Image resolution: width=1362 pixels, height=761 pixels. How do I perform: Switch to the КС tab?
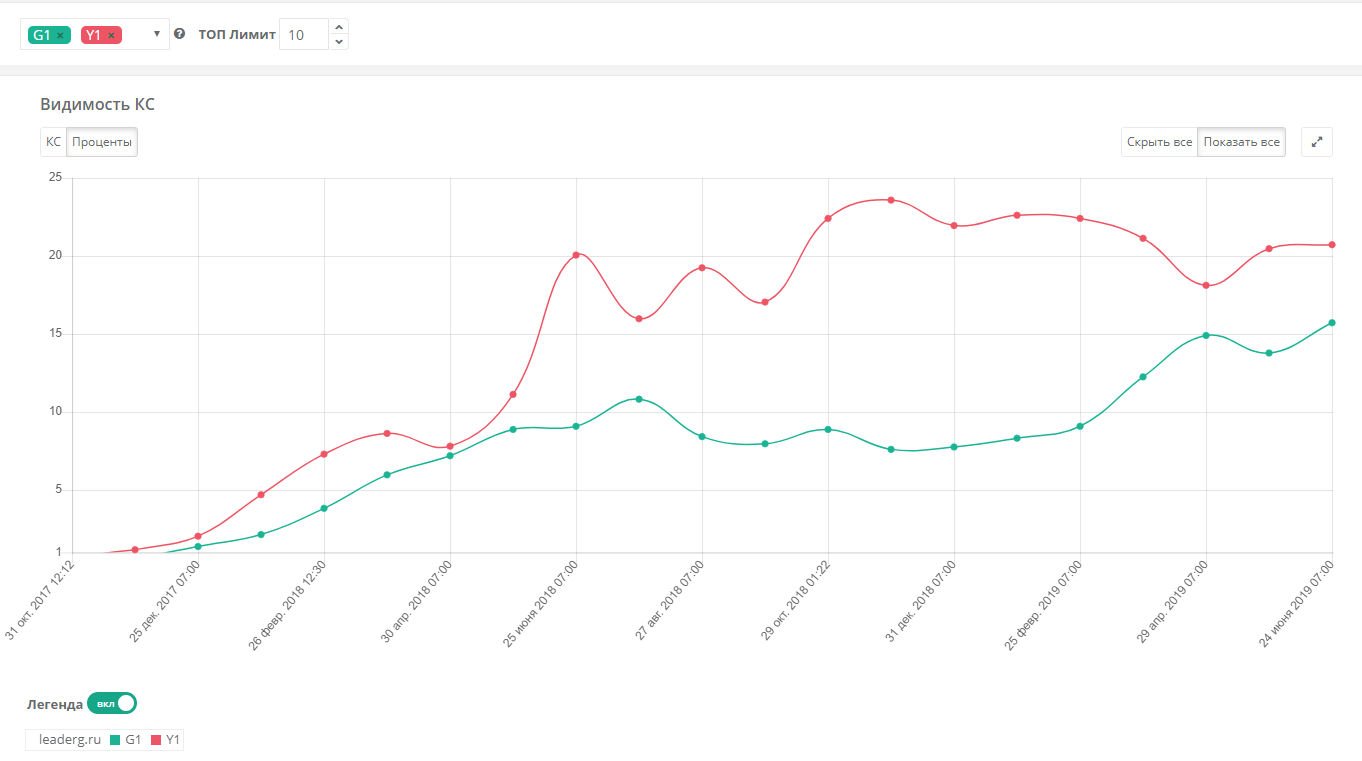[53, 142]
